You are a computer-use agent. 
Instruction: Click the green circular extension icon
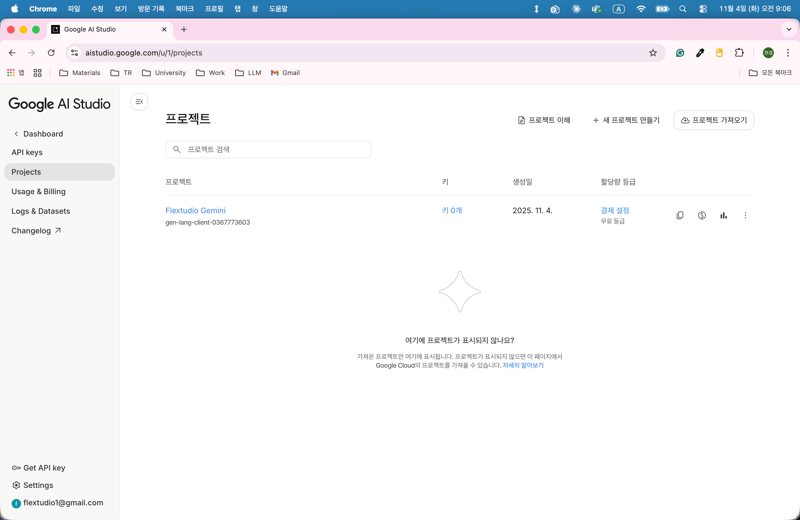click(x=680, y=53)
